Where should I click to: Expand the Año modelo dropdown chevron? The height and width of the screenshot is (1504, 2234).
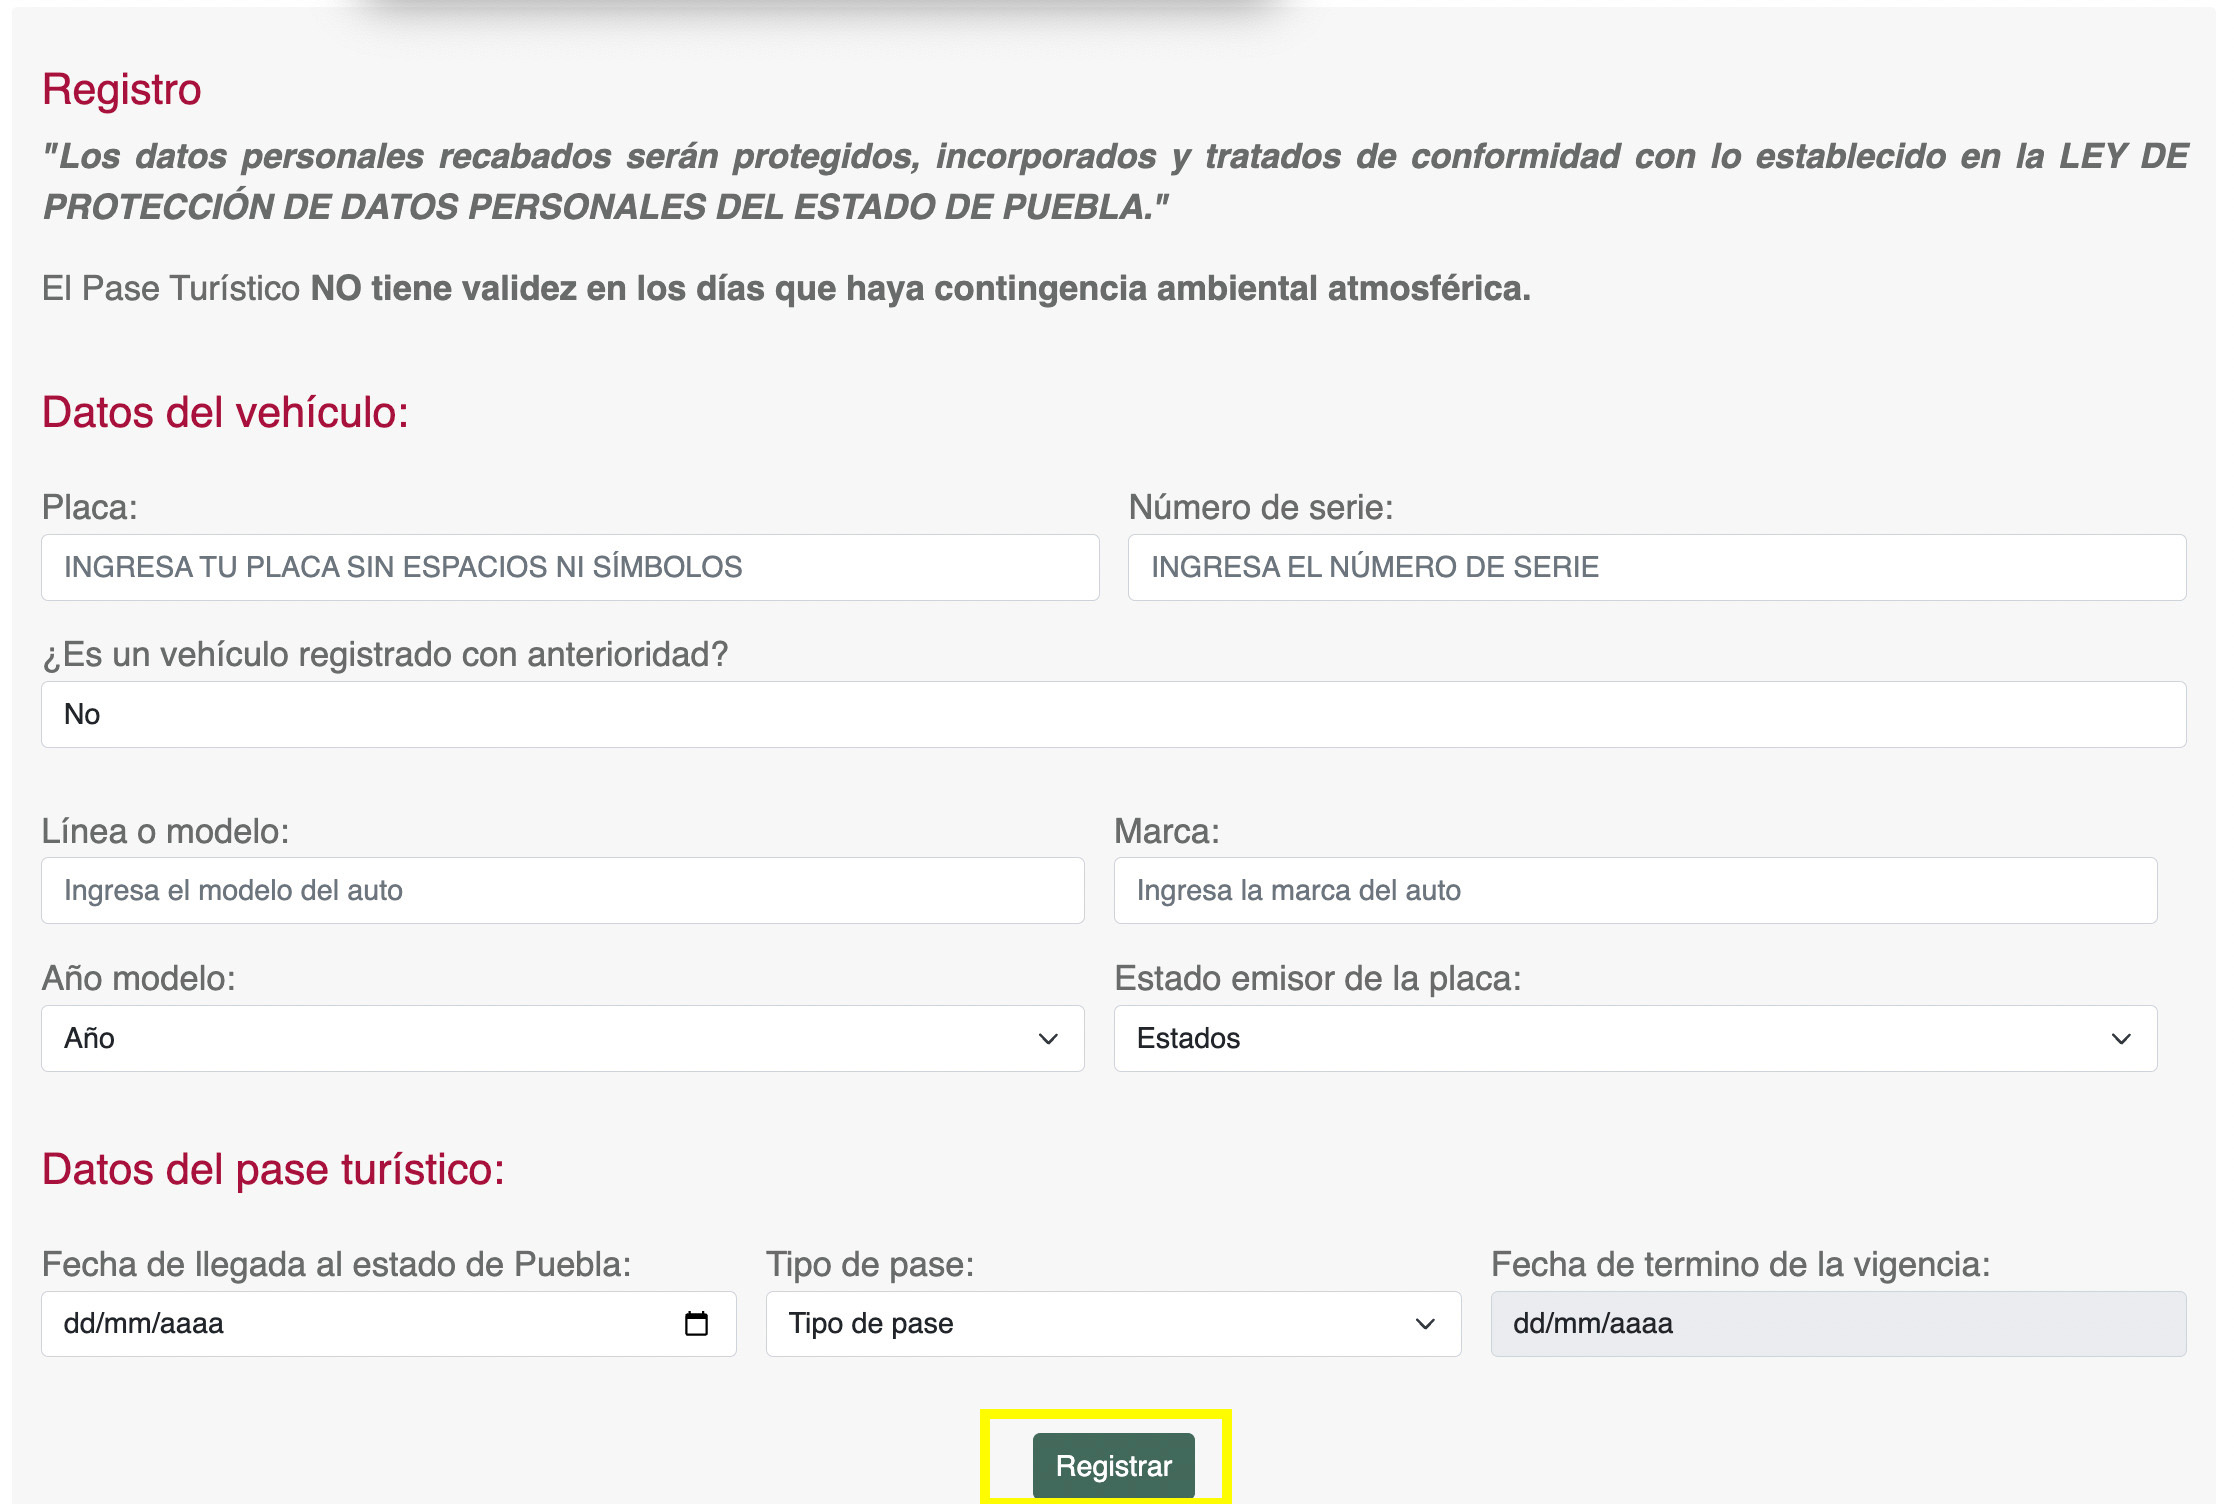[x=1047, y=1039]
